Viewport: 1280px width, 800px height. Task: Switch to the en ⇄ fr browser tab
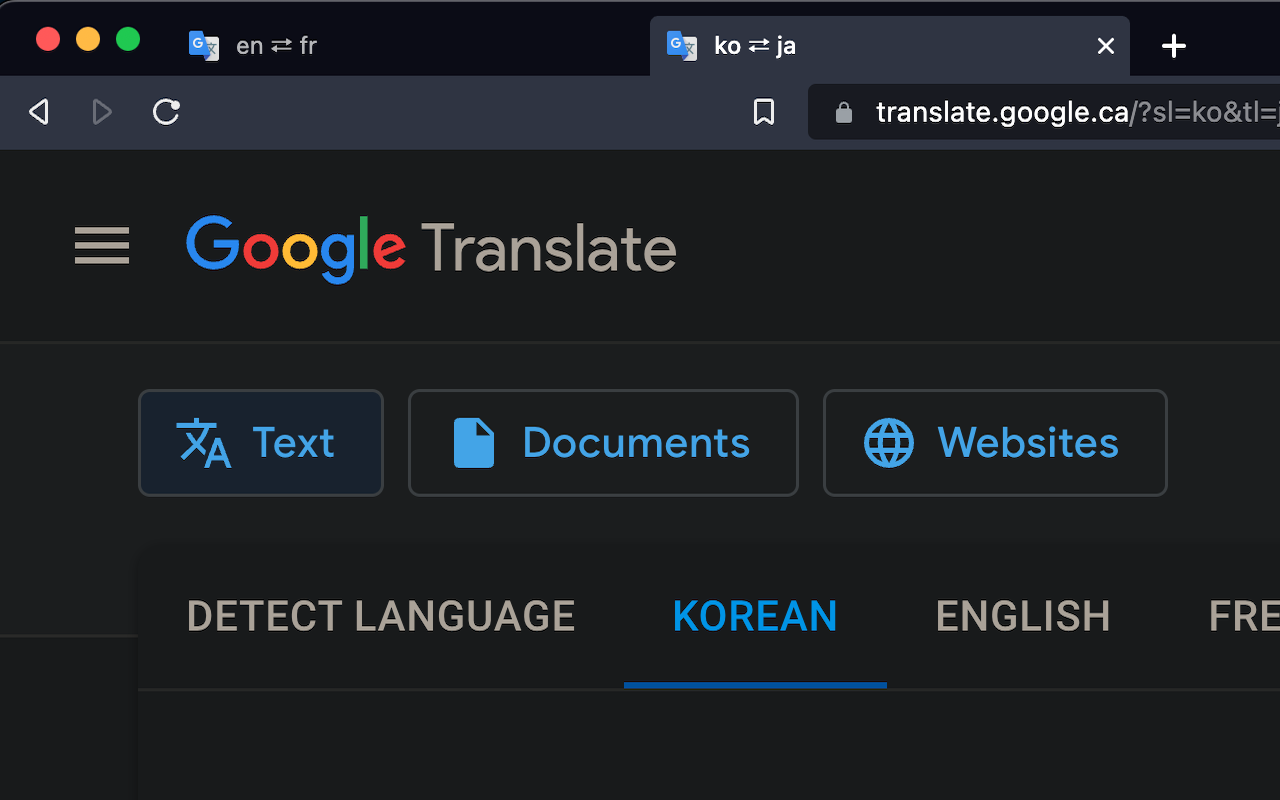tap(410, 46)
